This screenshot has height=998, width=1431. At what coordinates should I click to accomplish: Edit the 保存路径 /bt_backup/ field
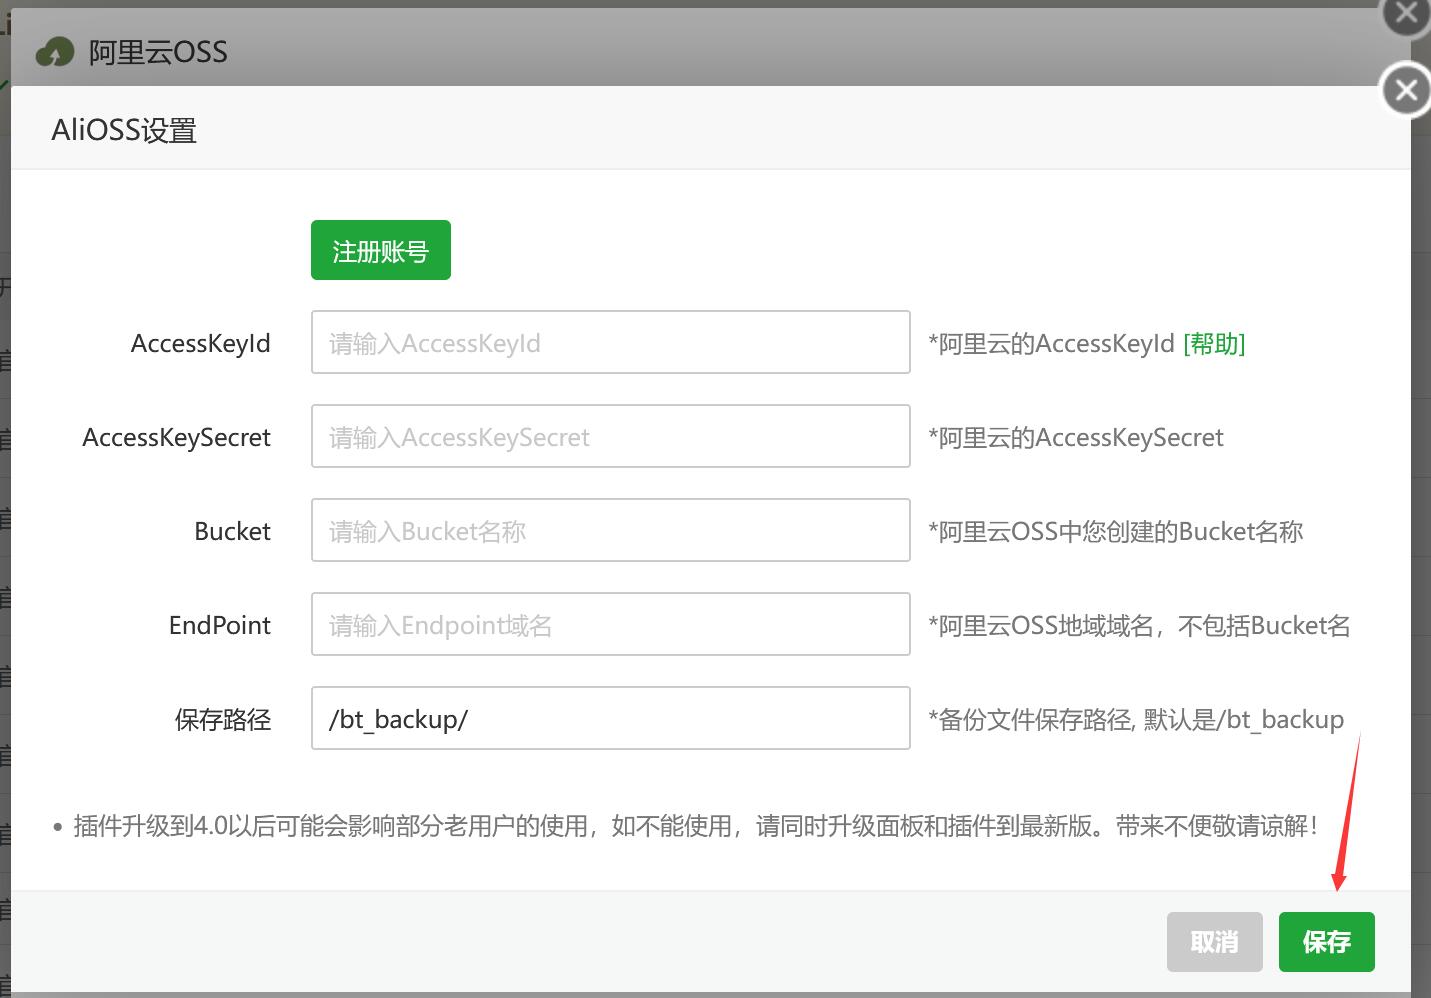[x=610, y=718]
